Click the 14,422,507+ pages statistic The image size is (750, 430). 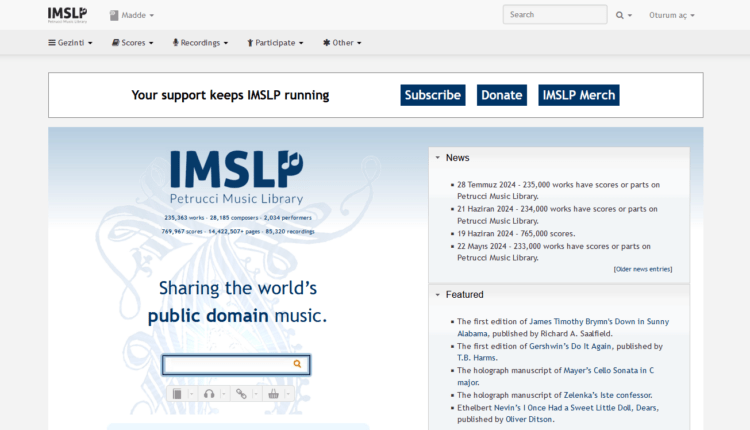[234, 232]
